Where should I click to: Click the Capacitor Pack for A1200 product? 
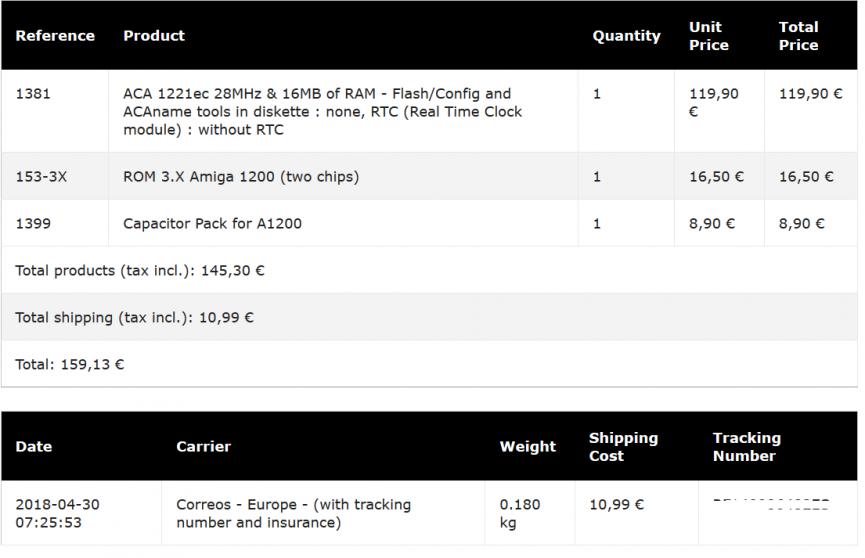(x=212, y=224)
